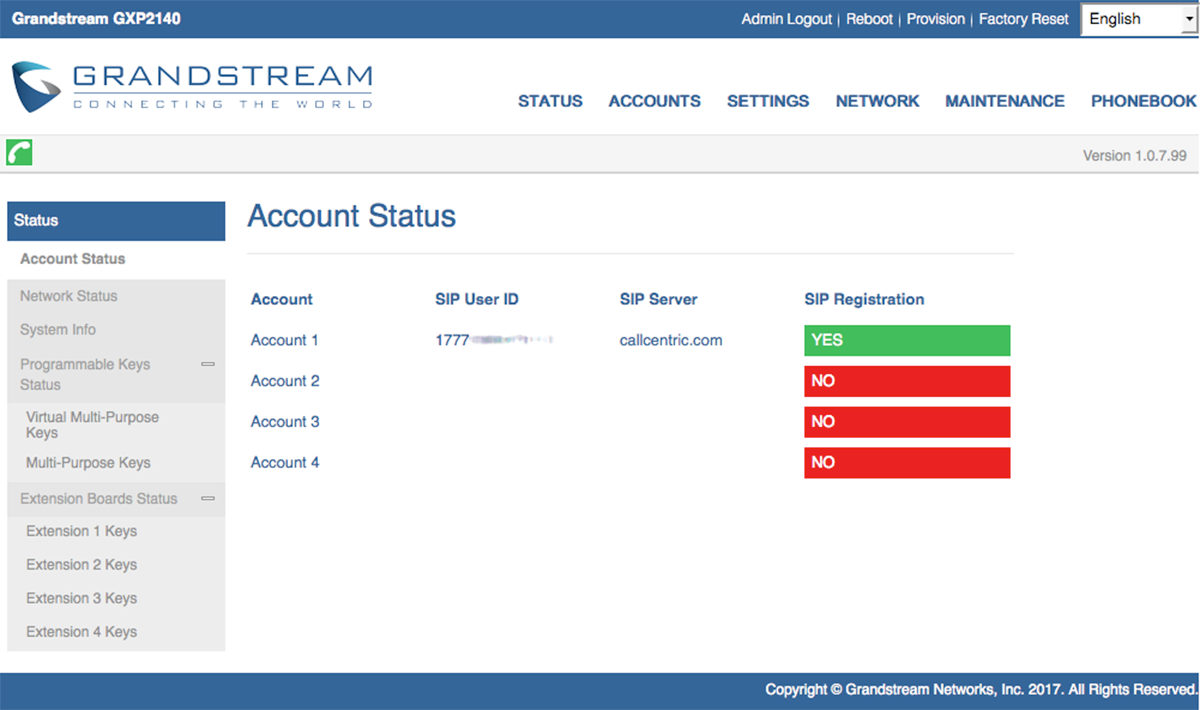Viewport: 1200px width, 710px height.
Task: Click the Version 1.0.7.99 text
Action: (x=1135, y=156)
